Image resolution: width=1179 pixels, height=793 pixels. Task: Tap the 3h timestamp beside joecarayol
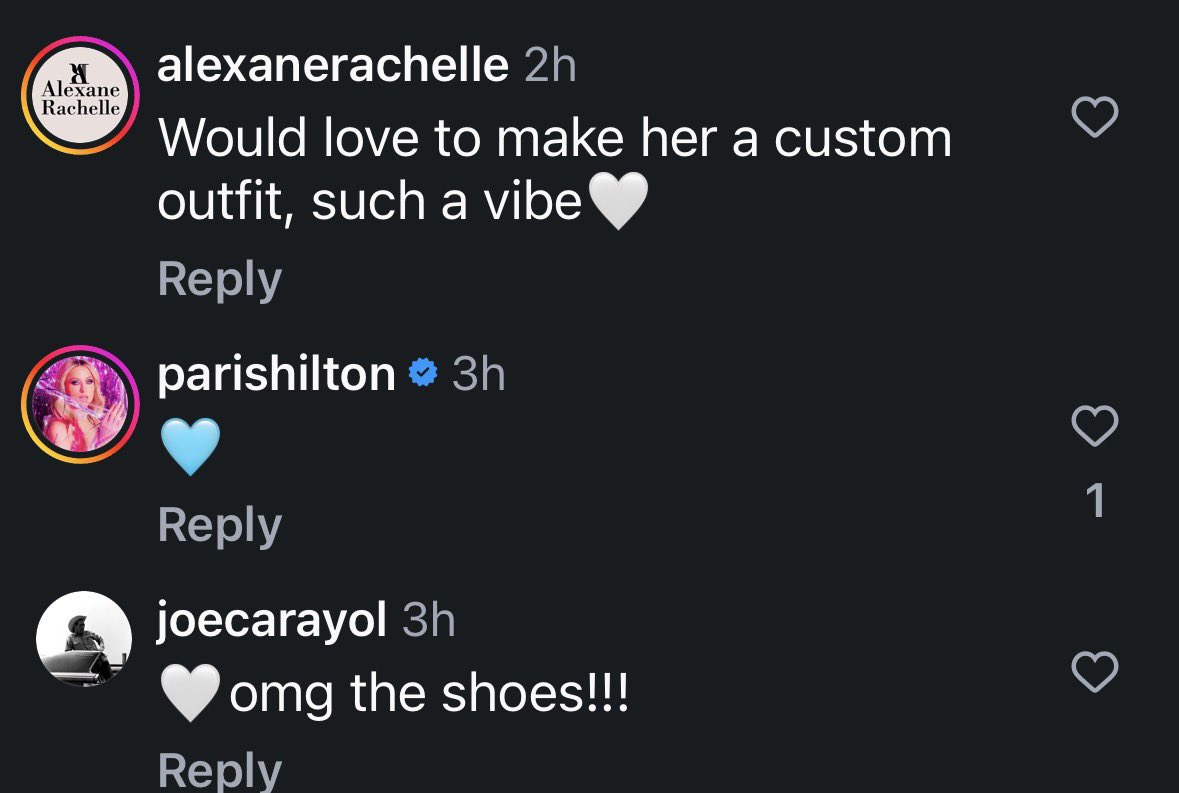pyautogui.click(x=429, y=621)
